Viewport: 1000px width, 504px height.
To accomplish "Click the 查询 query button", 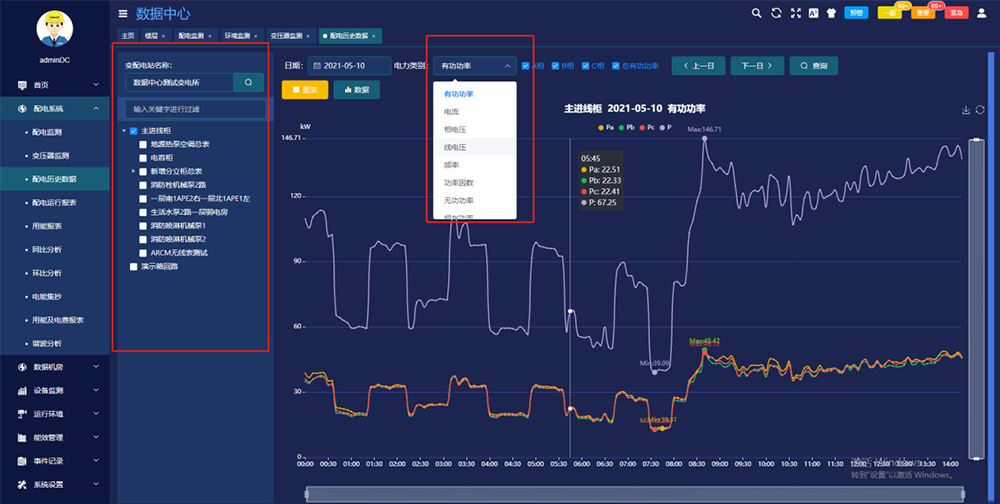I will click(x=814, y=65).
